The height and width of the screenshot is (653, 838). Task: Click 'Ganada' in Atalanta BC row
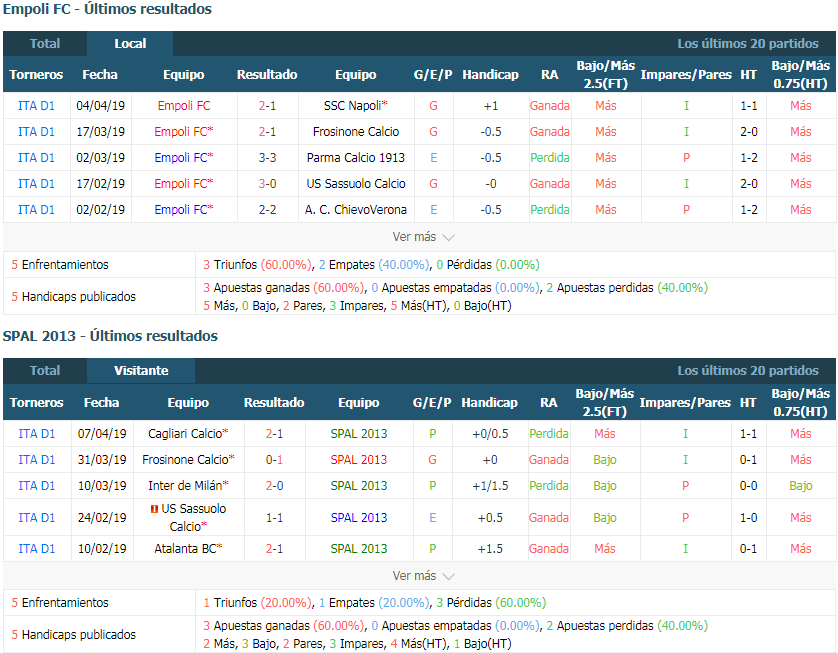tap(548, 548)
